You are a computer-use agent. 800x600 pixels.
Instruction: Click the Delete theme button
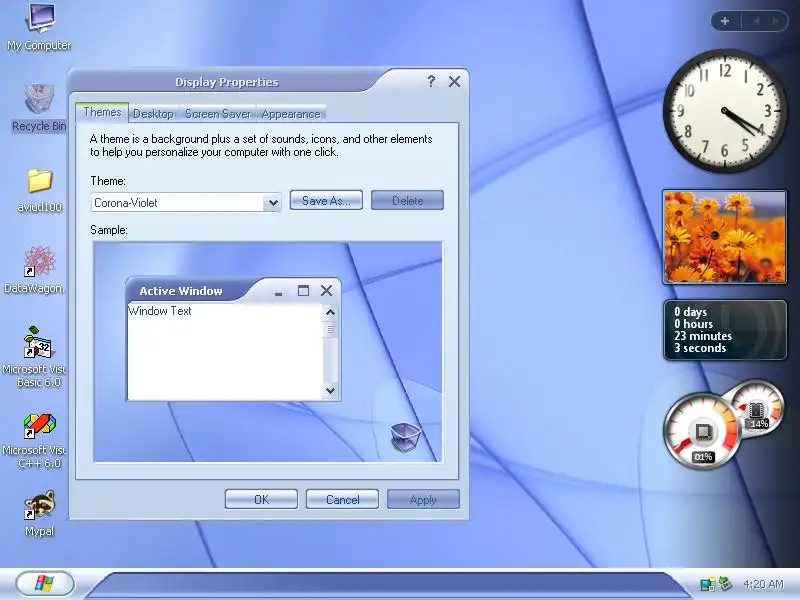point(407,201)
